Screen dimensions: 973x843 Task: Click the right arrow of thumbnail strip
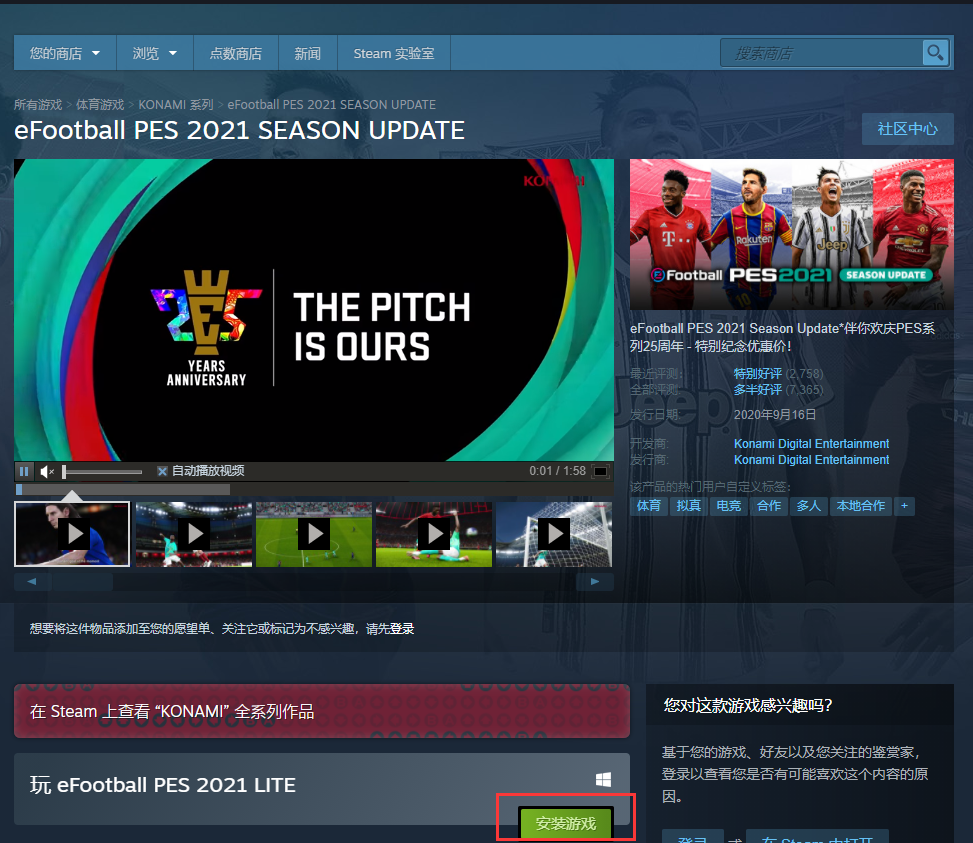pyautogui.click(x=595, y=582)
